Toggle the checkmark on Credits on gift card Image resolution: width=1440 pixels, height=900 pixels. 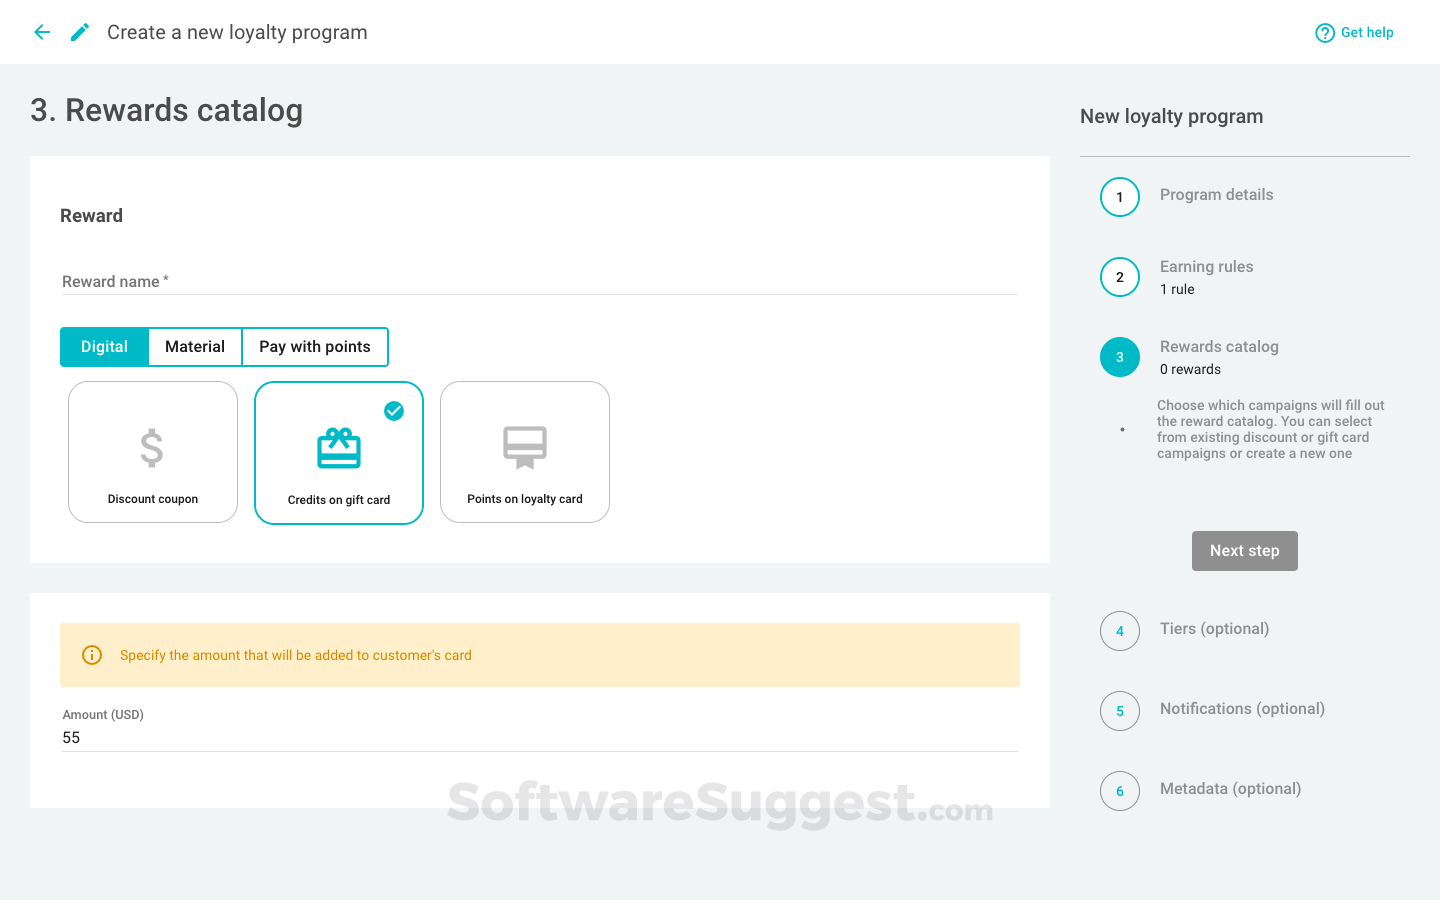click(x=394, y=411)
